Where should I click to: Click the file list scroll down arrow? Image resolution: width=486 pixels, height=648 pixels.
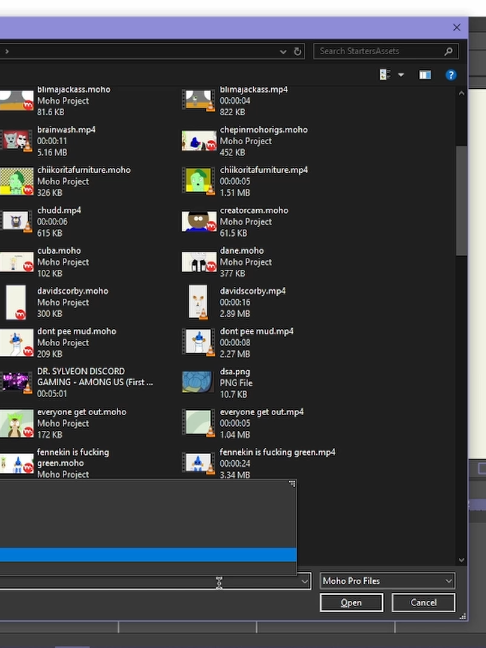[x=462, y=560]
